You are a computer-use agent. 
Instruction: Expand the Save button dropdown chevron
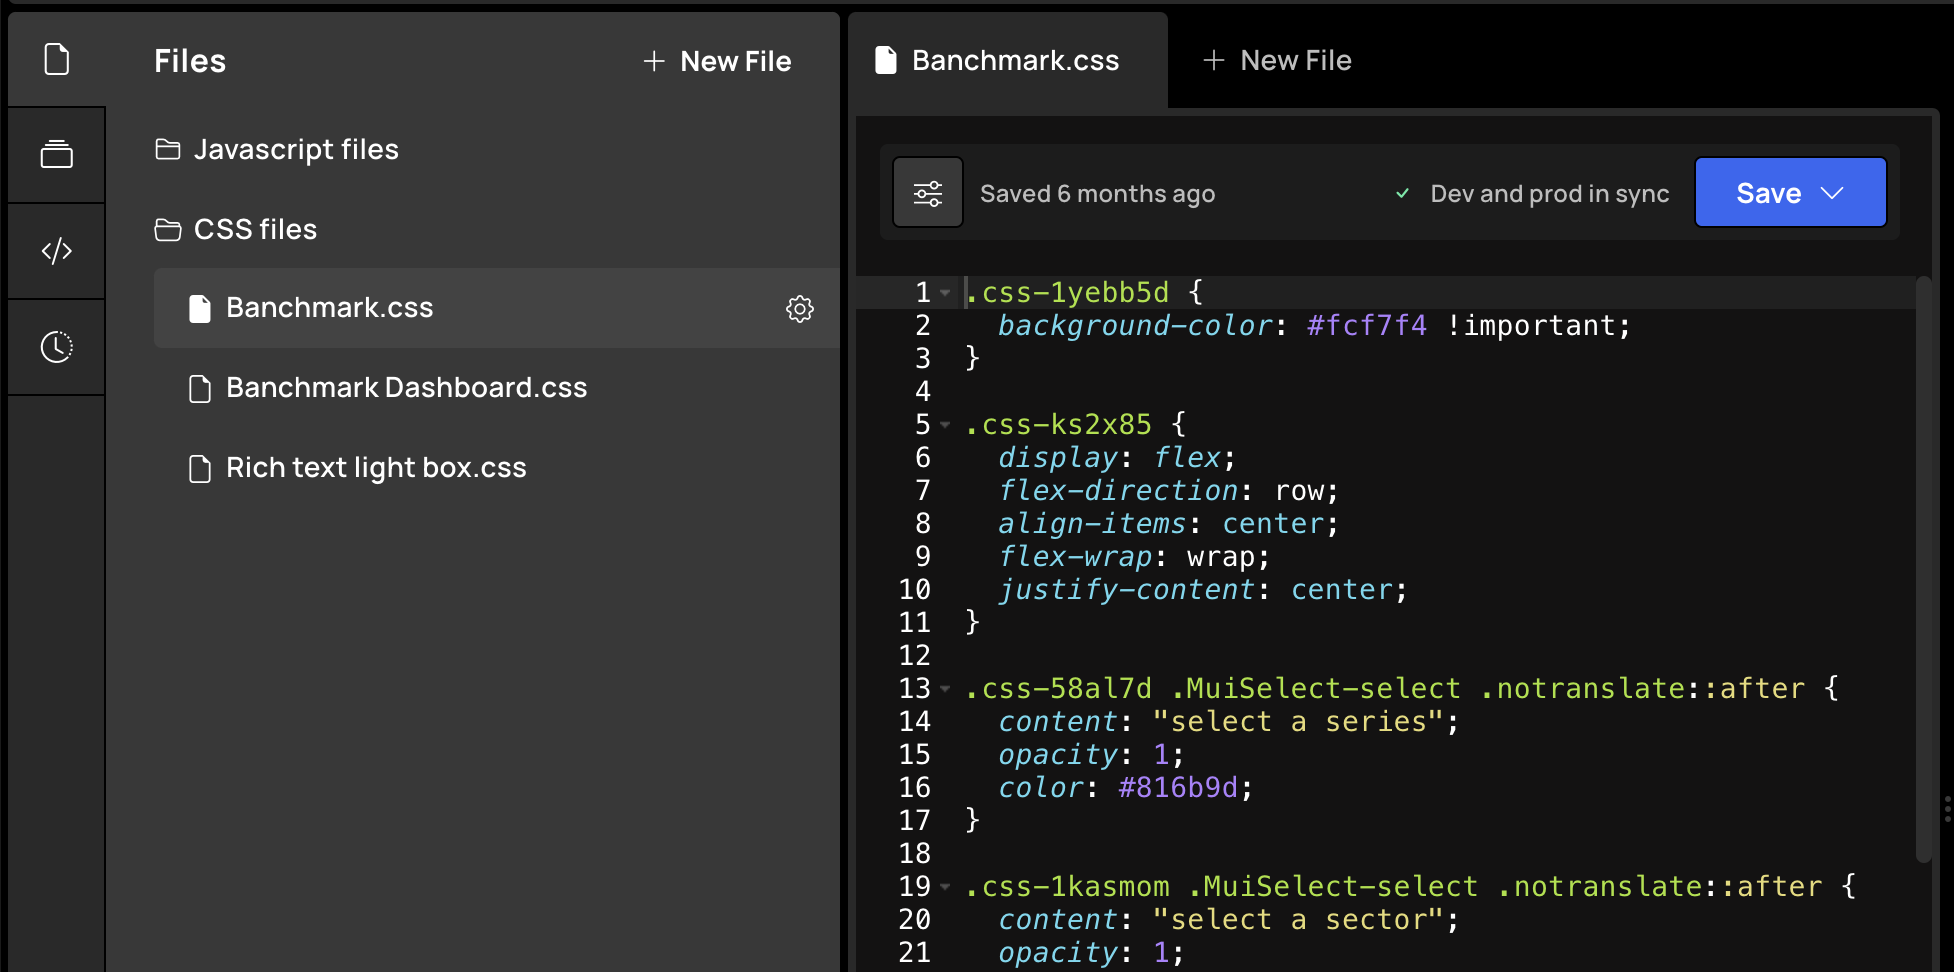coord(1832,193)
